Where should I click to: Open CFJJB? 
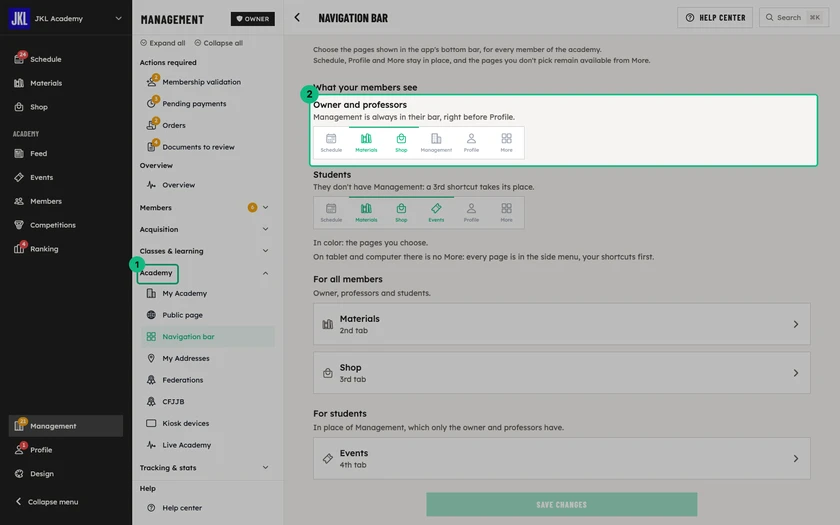[208, 401]
